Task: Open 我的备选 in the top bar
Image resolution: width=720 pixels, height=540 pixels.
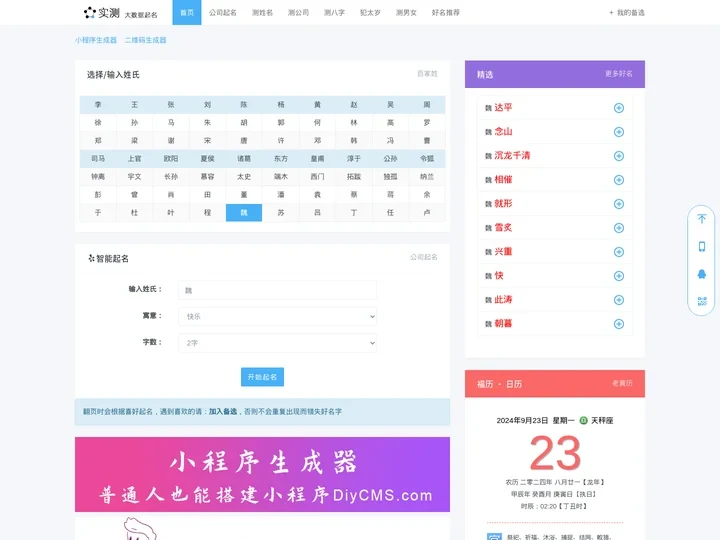Action: coord(627,13)
